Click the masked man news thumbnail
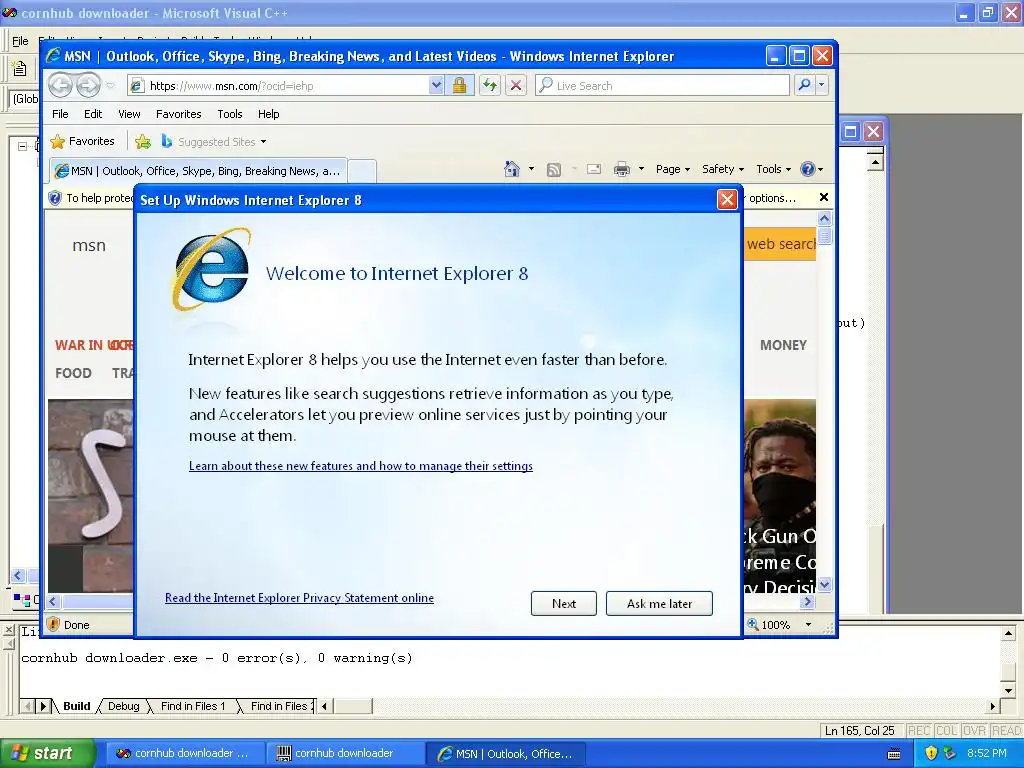The image size is (1024, 768). click(780, 496)
